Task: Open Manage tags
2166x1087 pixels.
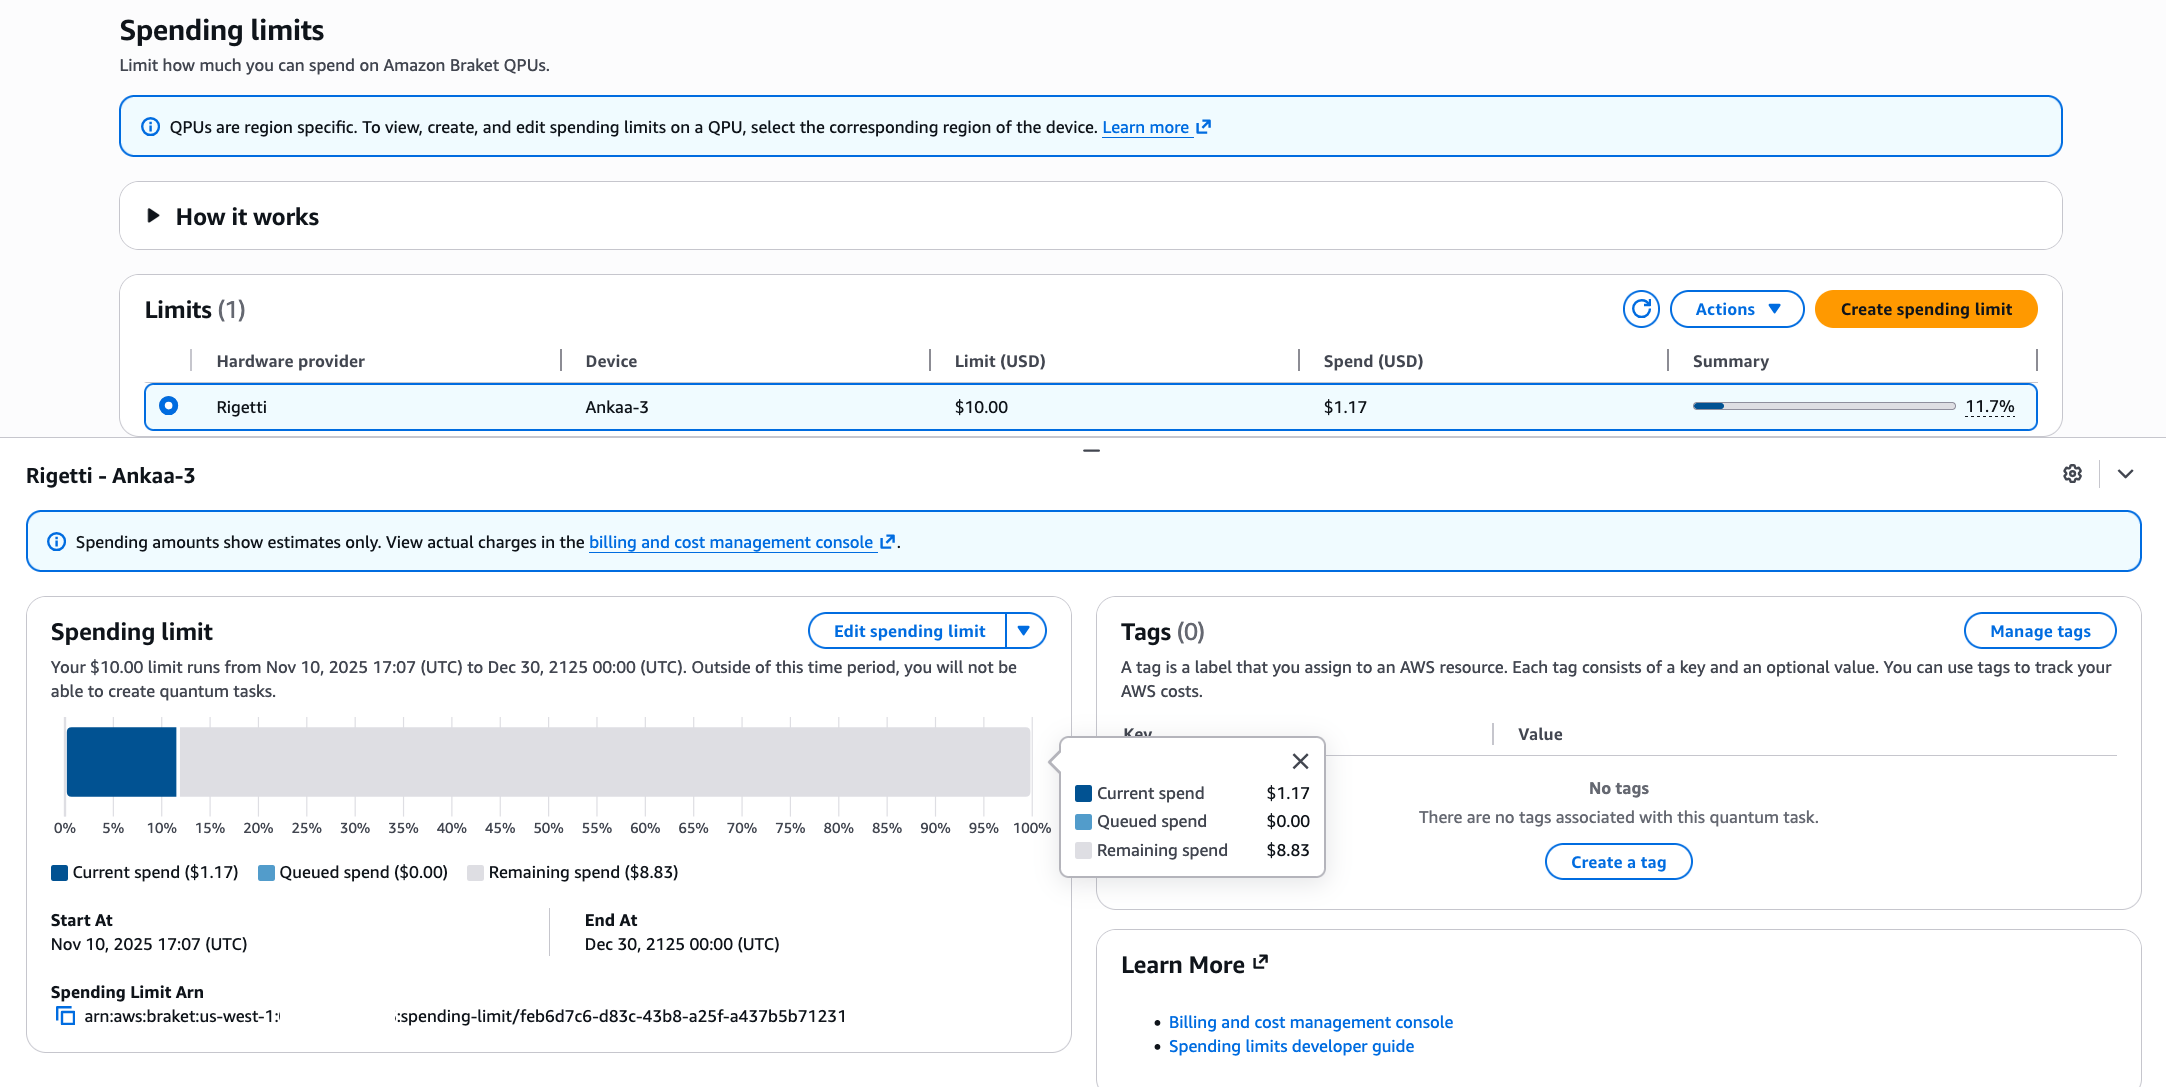Action: (2040, 631)
